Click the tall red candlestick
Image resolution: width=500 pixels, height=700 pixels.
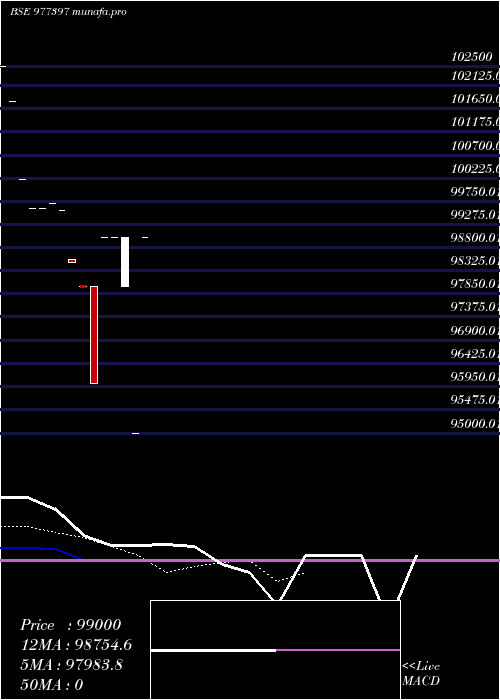coord(94,335)
